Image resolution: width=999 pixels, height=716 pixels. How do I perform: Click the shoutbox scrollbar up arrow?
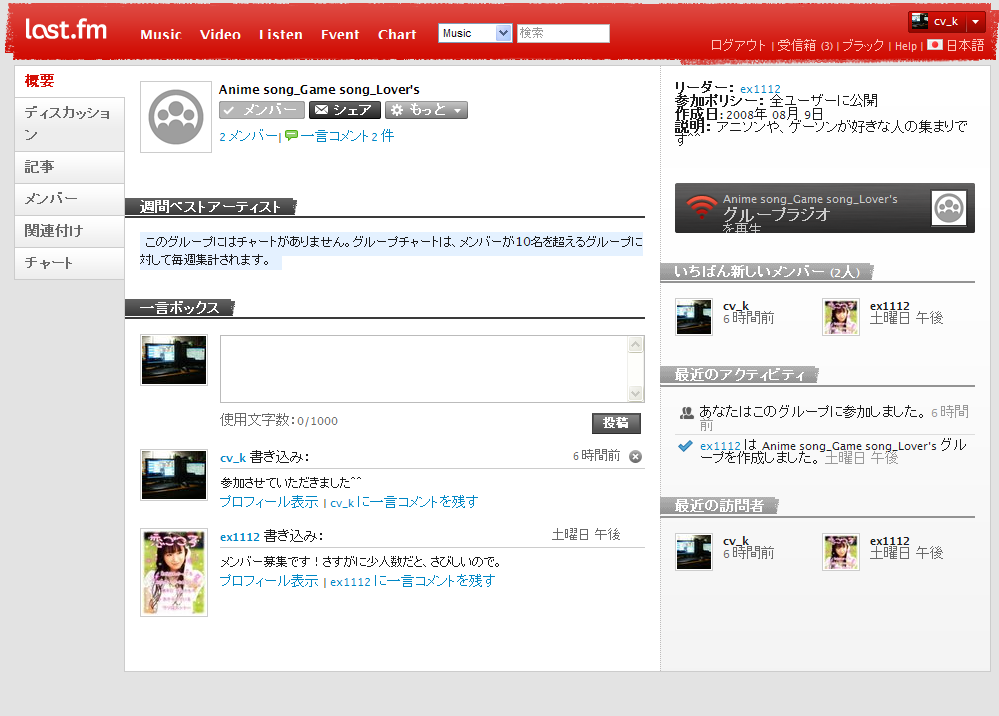pyautogui.click(x=635, y=345)
